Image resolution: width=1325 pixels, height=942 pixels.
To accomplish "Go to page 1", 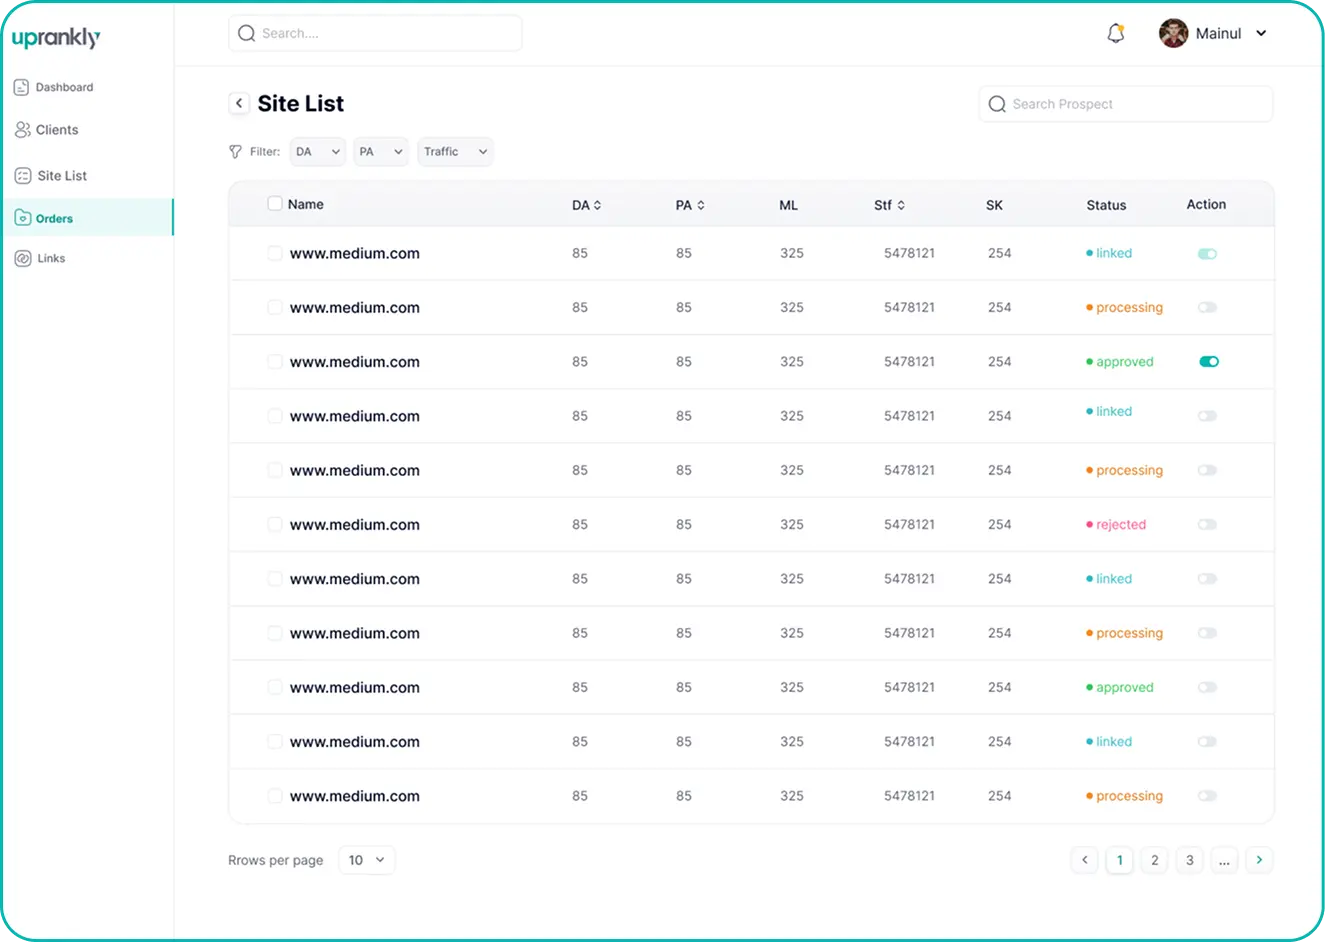I will pyautogui.click(x=1120, y=860).
